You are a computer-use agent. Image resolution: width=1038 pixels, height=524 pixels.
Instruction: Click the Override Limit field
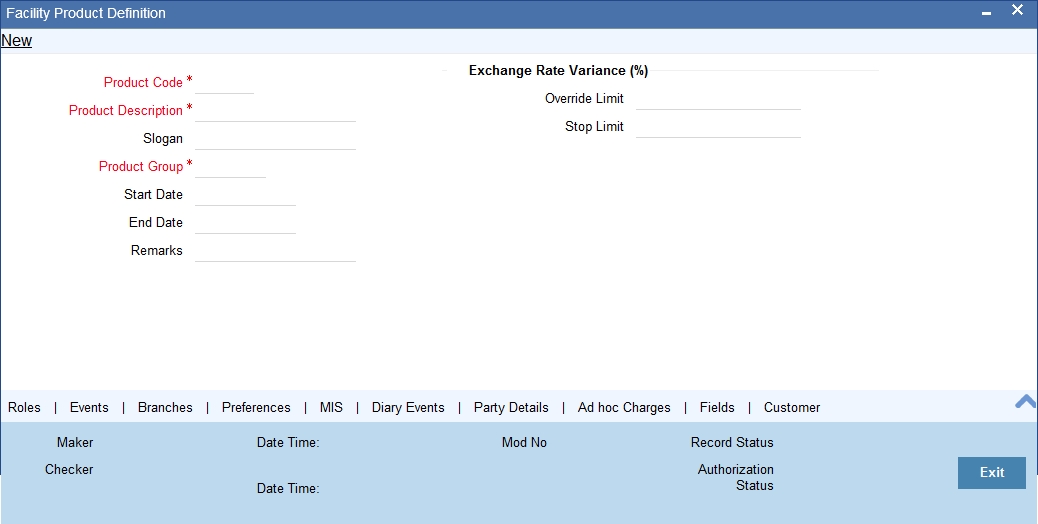pyautogui.click(x=718, y=99)
